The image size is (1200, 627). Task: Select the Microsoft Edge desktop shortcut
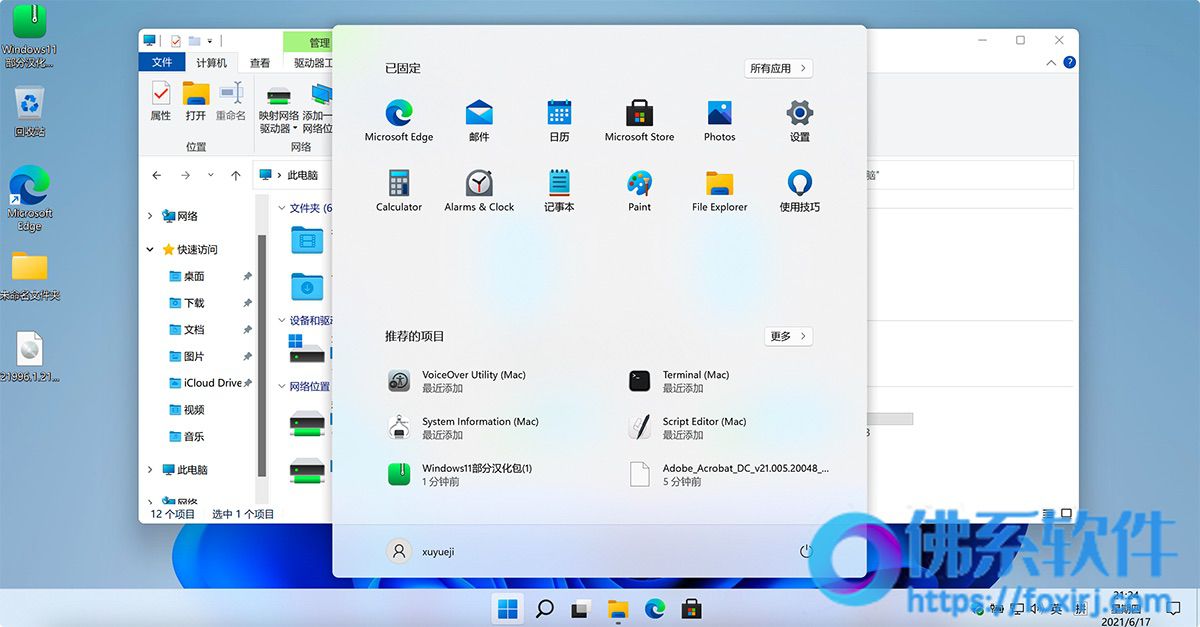click(x=30, y=198)
